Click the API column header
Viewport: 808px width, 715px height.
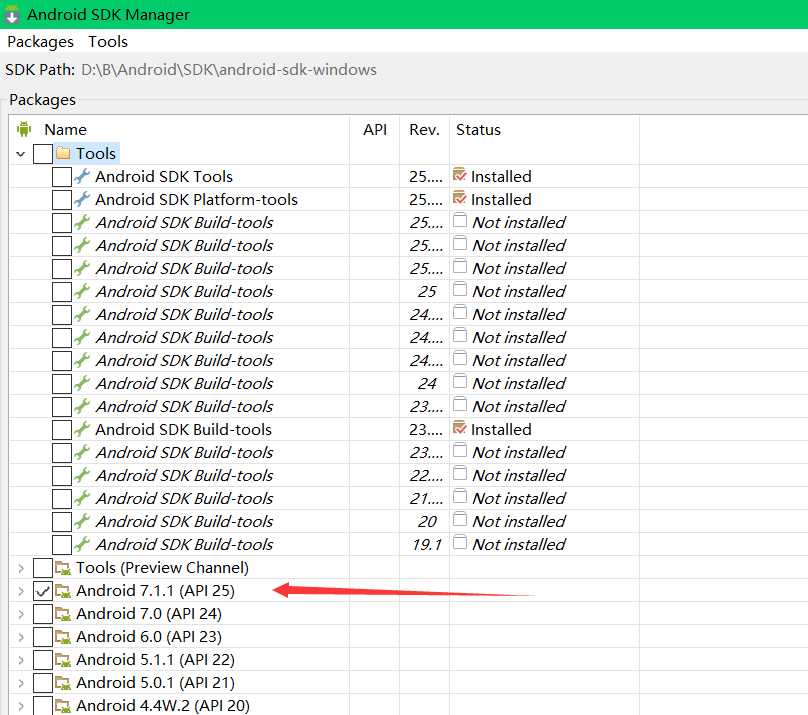(x=375, y=129)
